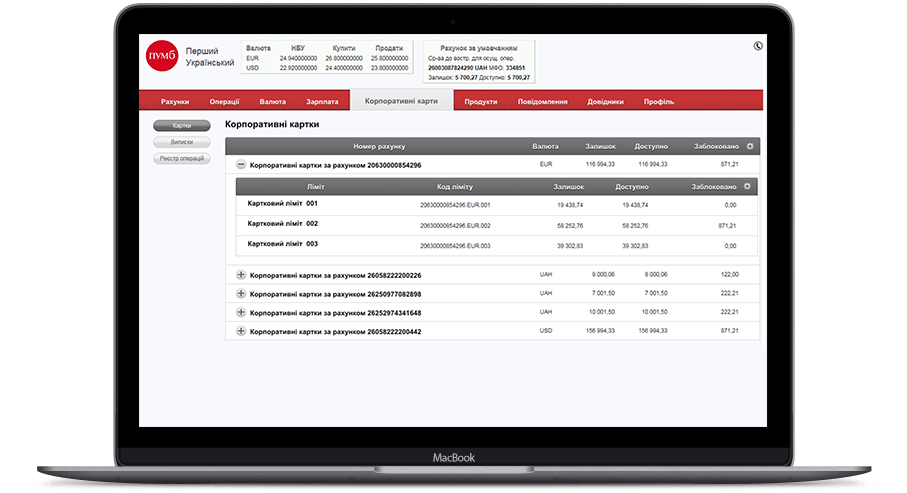
Task: Sort by Валюта column header
Action: pos(545,146)
